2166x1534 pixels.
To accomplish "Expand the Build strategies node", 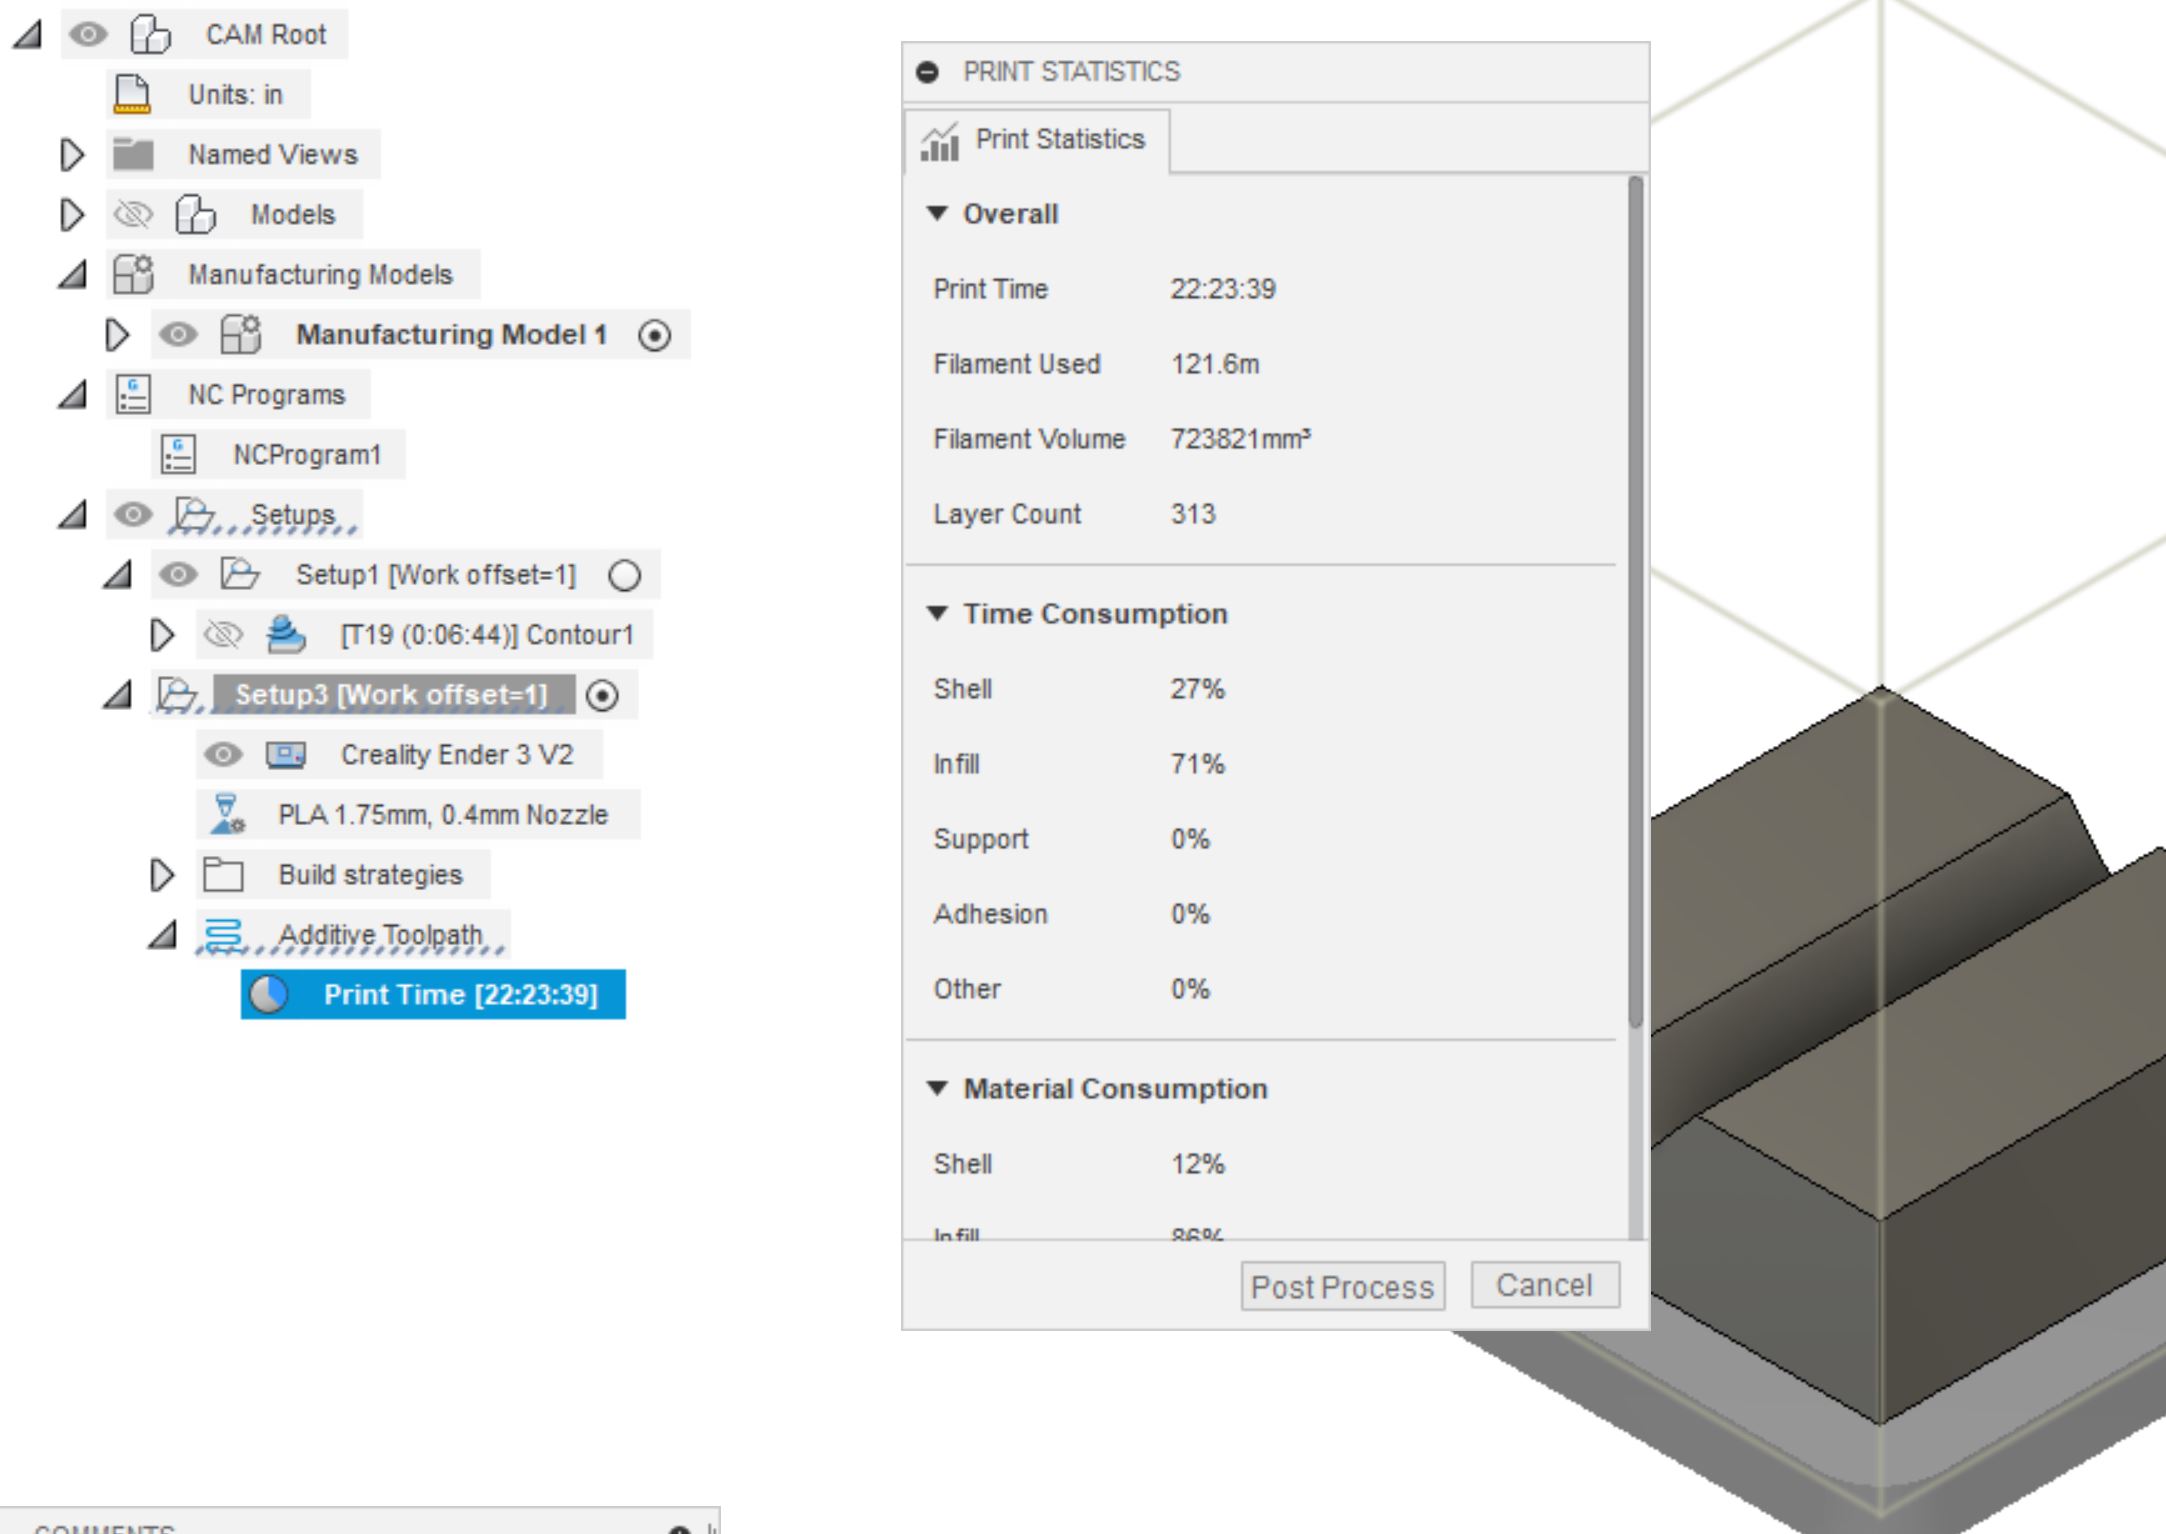I will point(162,874).
